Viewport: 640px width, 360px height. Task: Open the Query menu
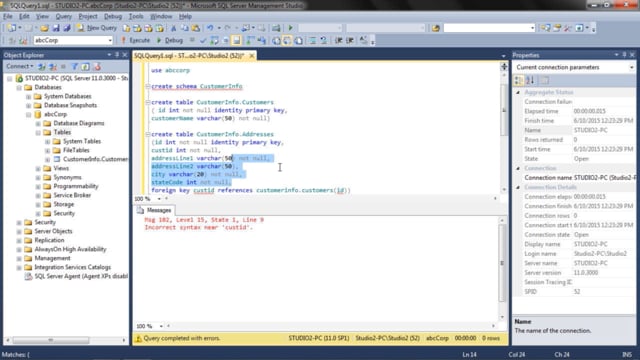pyautogui.click(x=63, y=16)
